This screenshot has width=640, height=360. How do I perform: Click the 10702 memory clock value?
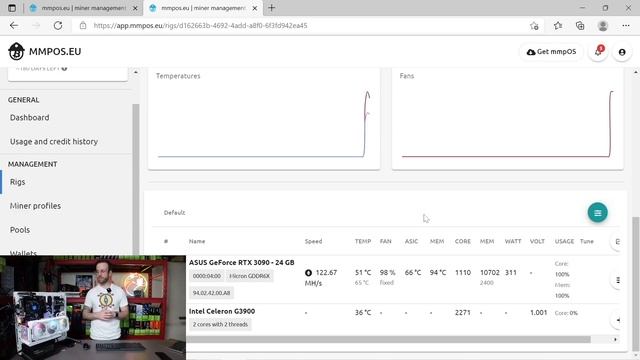coord(489,273)
